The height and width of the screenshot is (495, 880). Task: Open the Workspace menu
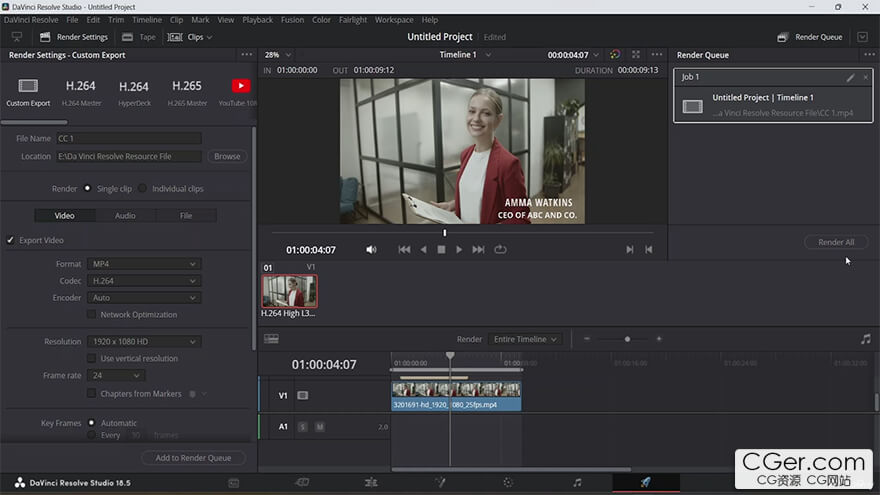click(394, 20)
